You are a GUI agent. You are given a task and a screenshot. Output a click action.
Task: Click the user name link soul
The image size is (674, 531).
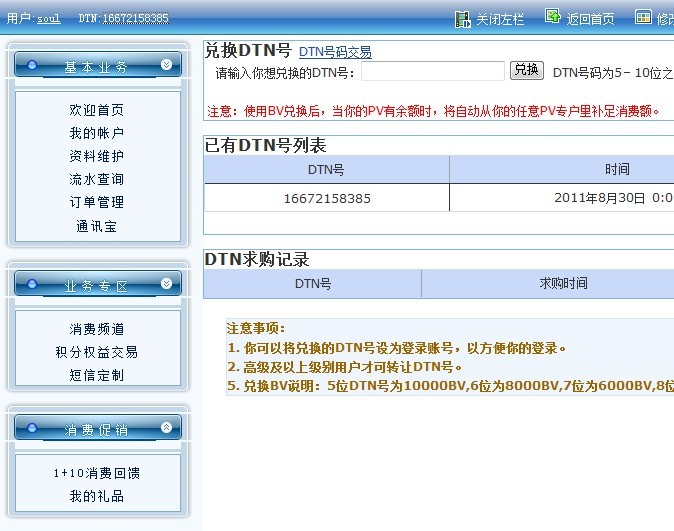(x=49, y=18)
